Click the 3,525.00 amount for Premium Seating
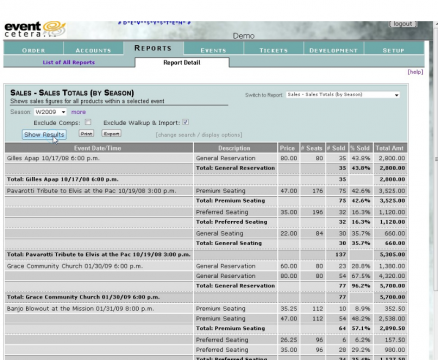Image resolution: width=438 pixels, height=360 pixels. tap(392, 191)
